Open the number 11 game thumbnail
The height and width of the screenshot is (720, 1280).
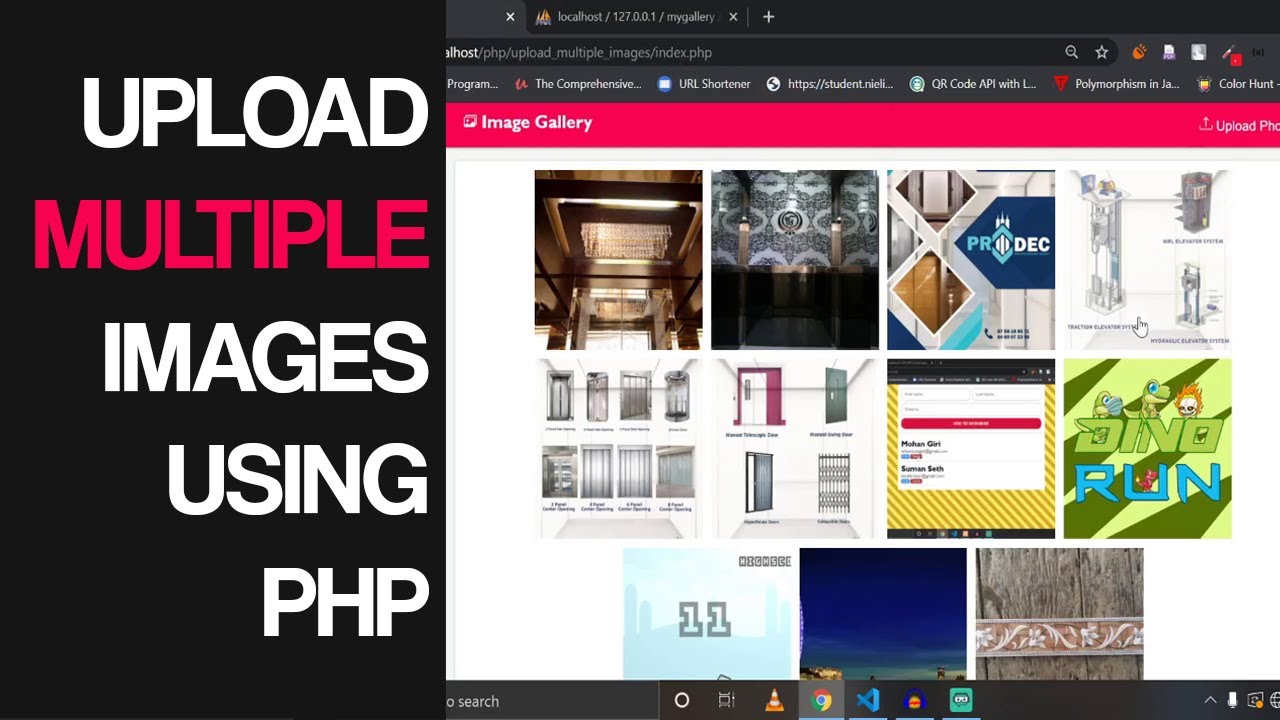pyautogui.click(x=707, y=614)
